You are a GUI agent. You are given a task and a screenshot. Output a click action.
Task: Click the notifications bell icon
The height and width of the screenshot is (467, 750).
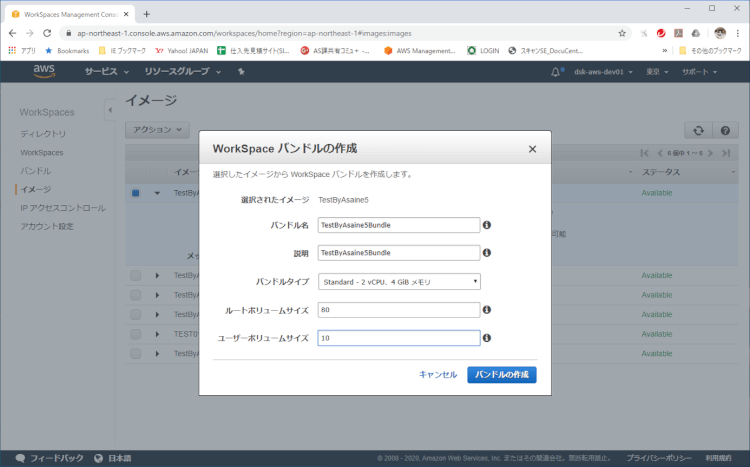(556, 72)
